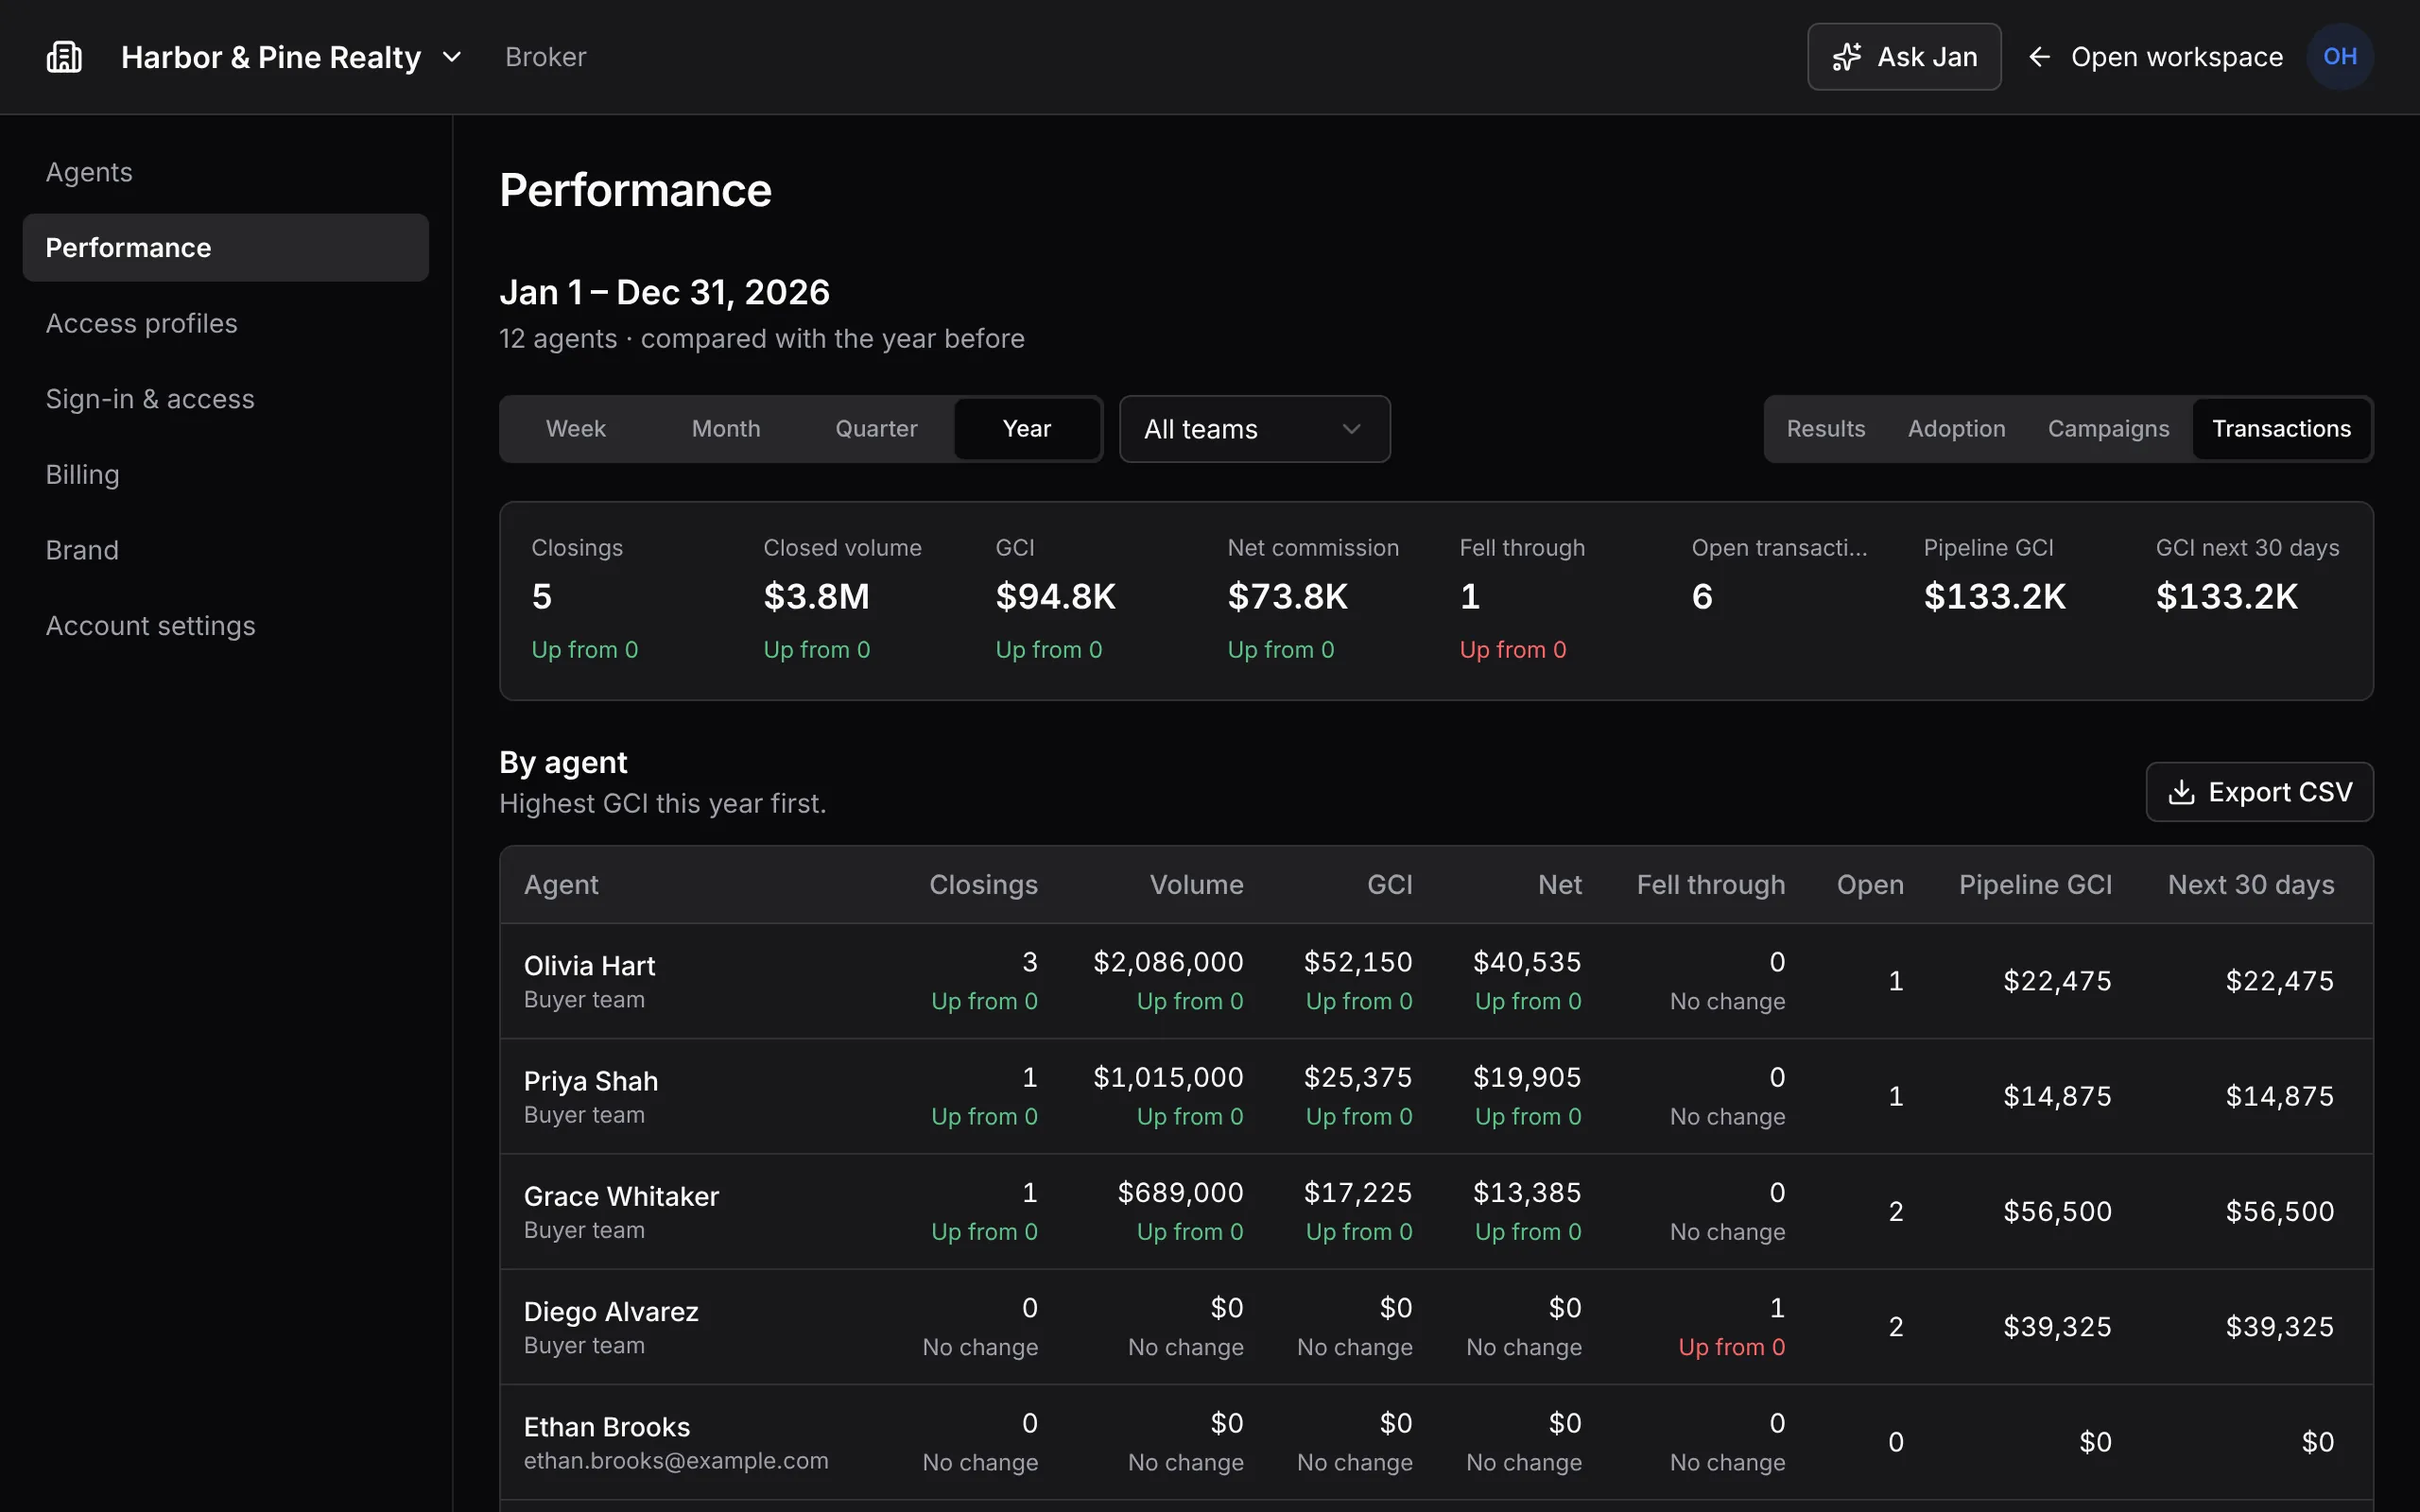Open Grace Whitaker's agent row
Screen dimensions: 2420x1512
point(1436,1211)
